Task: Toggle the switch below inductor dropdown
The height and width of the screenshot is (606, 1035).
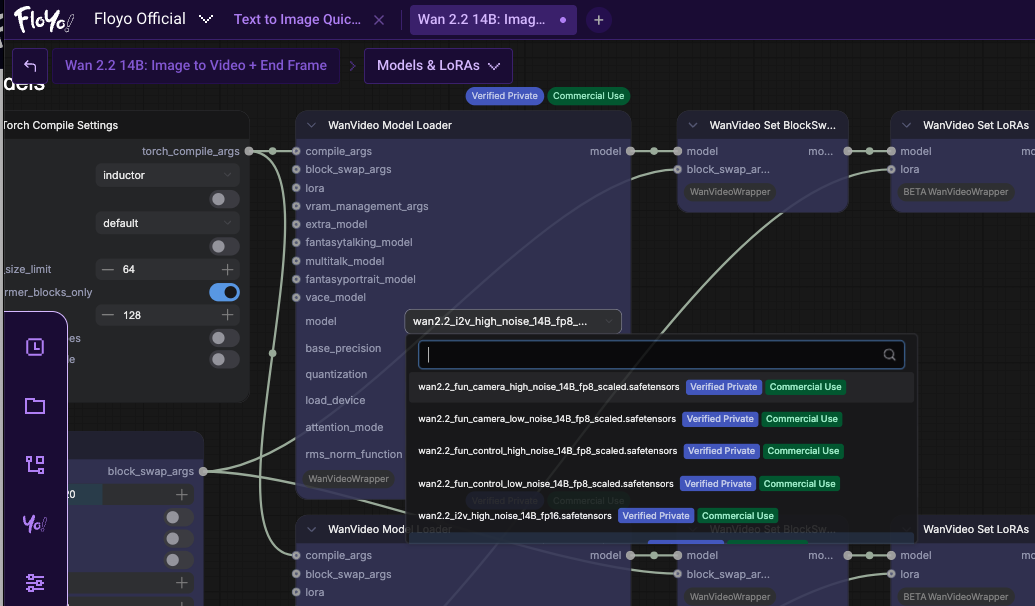Action: (x=224, y=199)
